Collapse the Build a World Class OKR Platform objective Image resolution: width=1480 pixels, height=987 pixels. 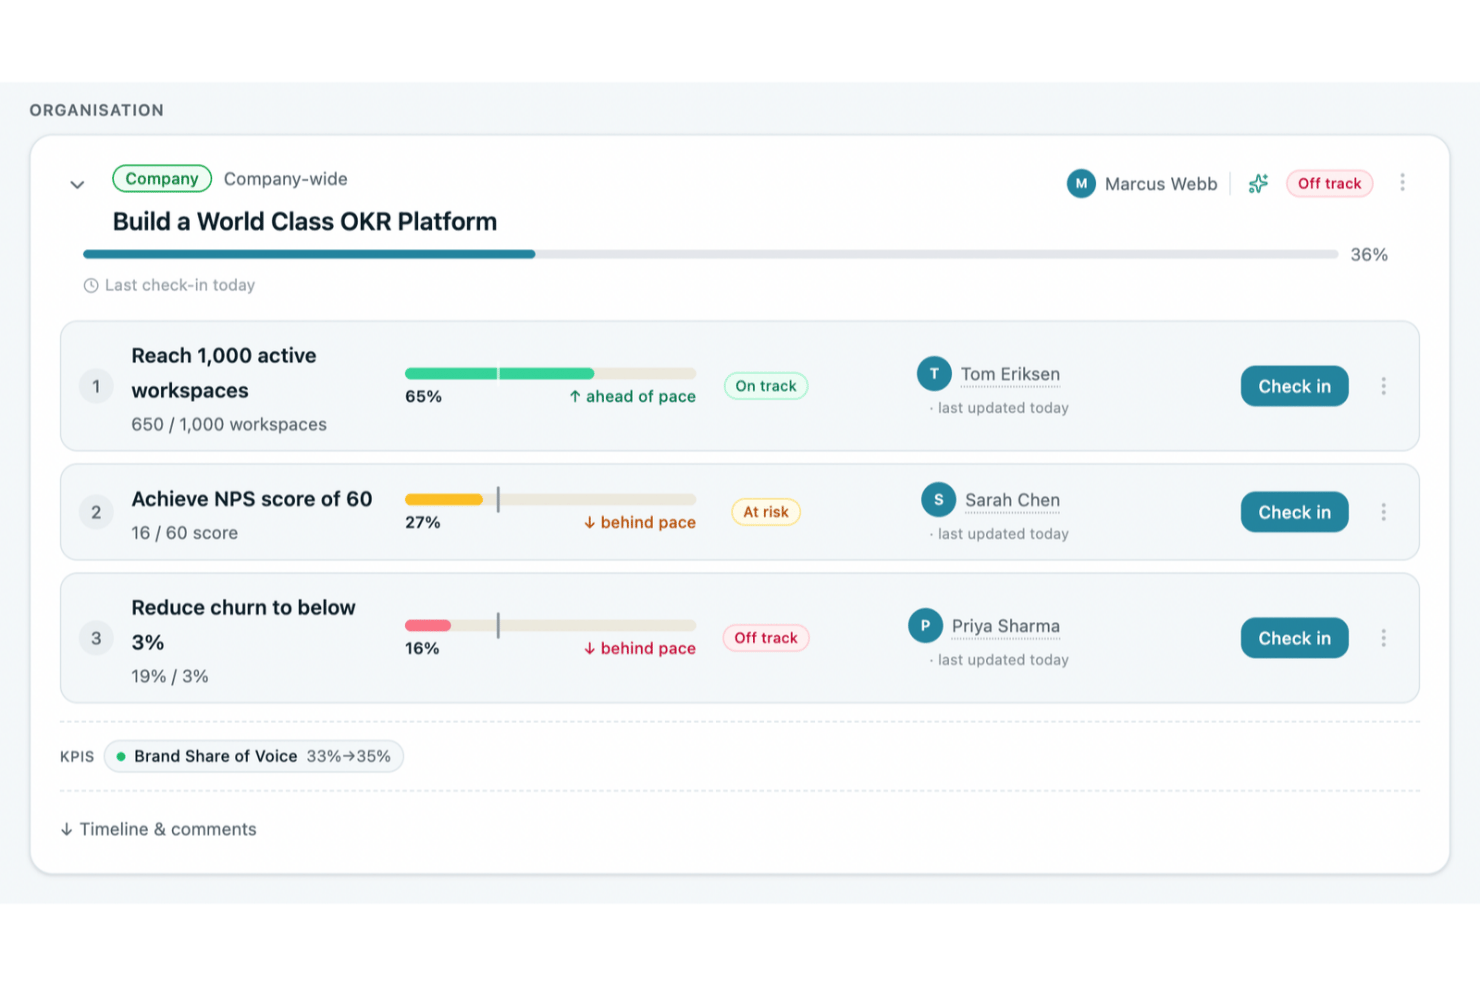(x=77, y=185)
